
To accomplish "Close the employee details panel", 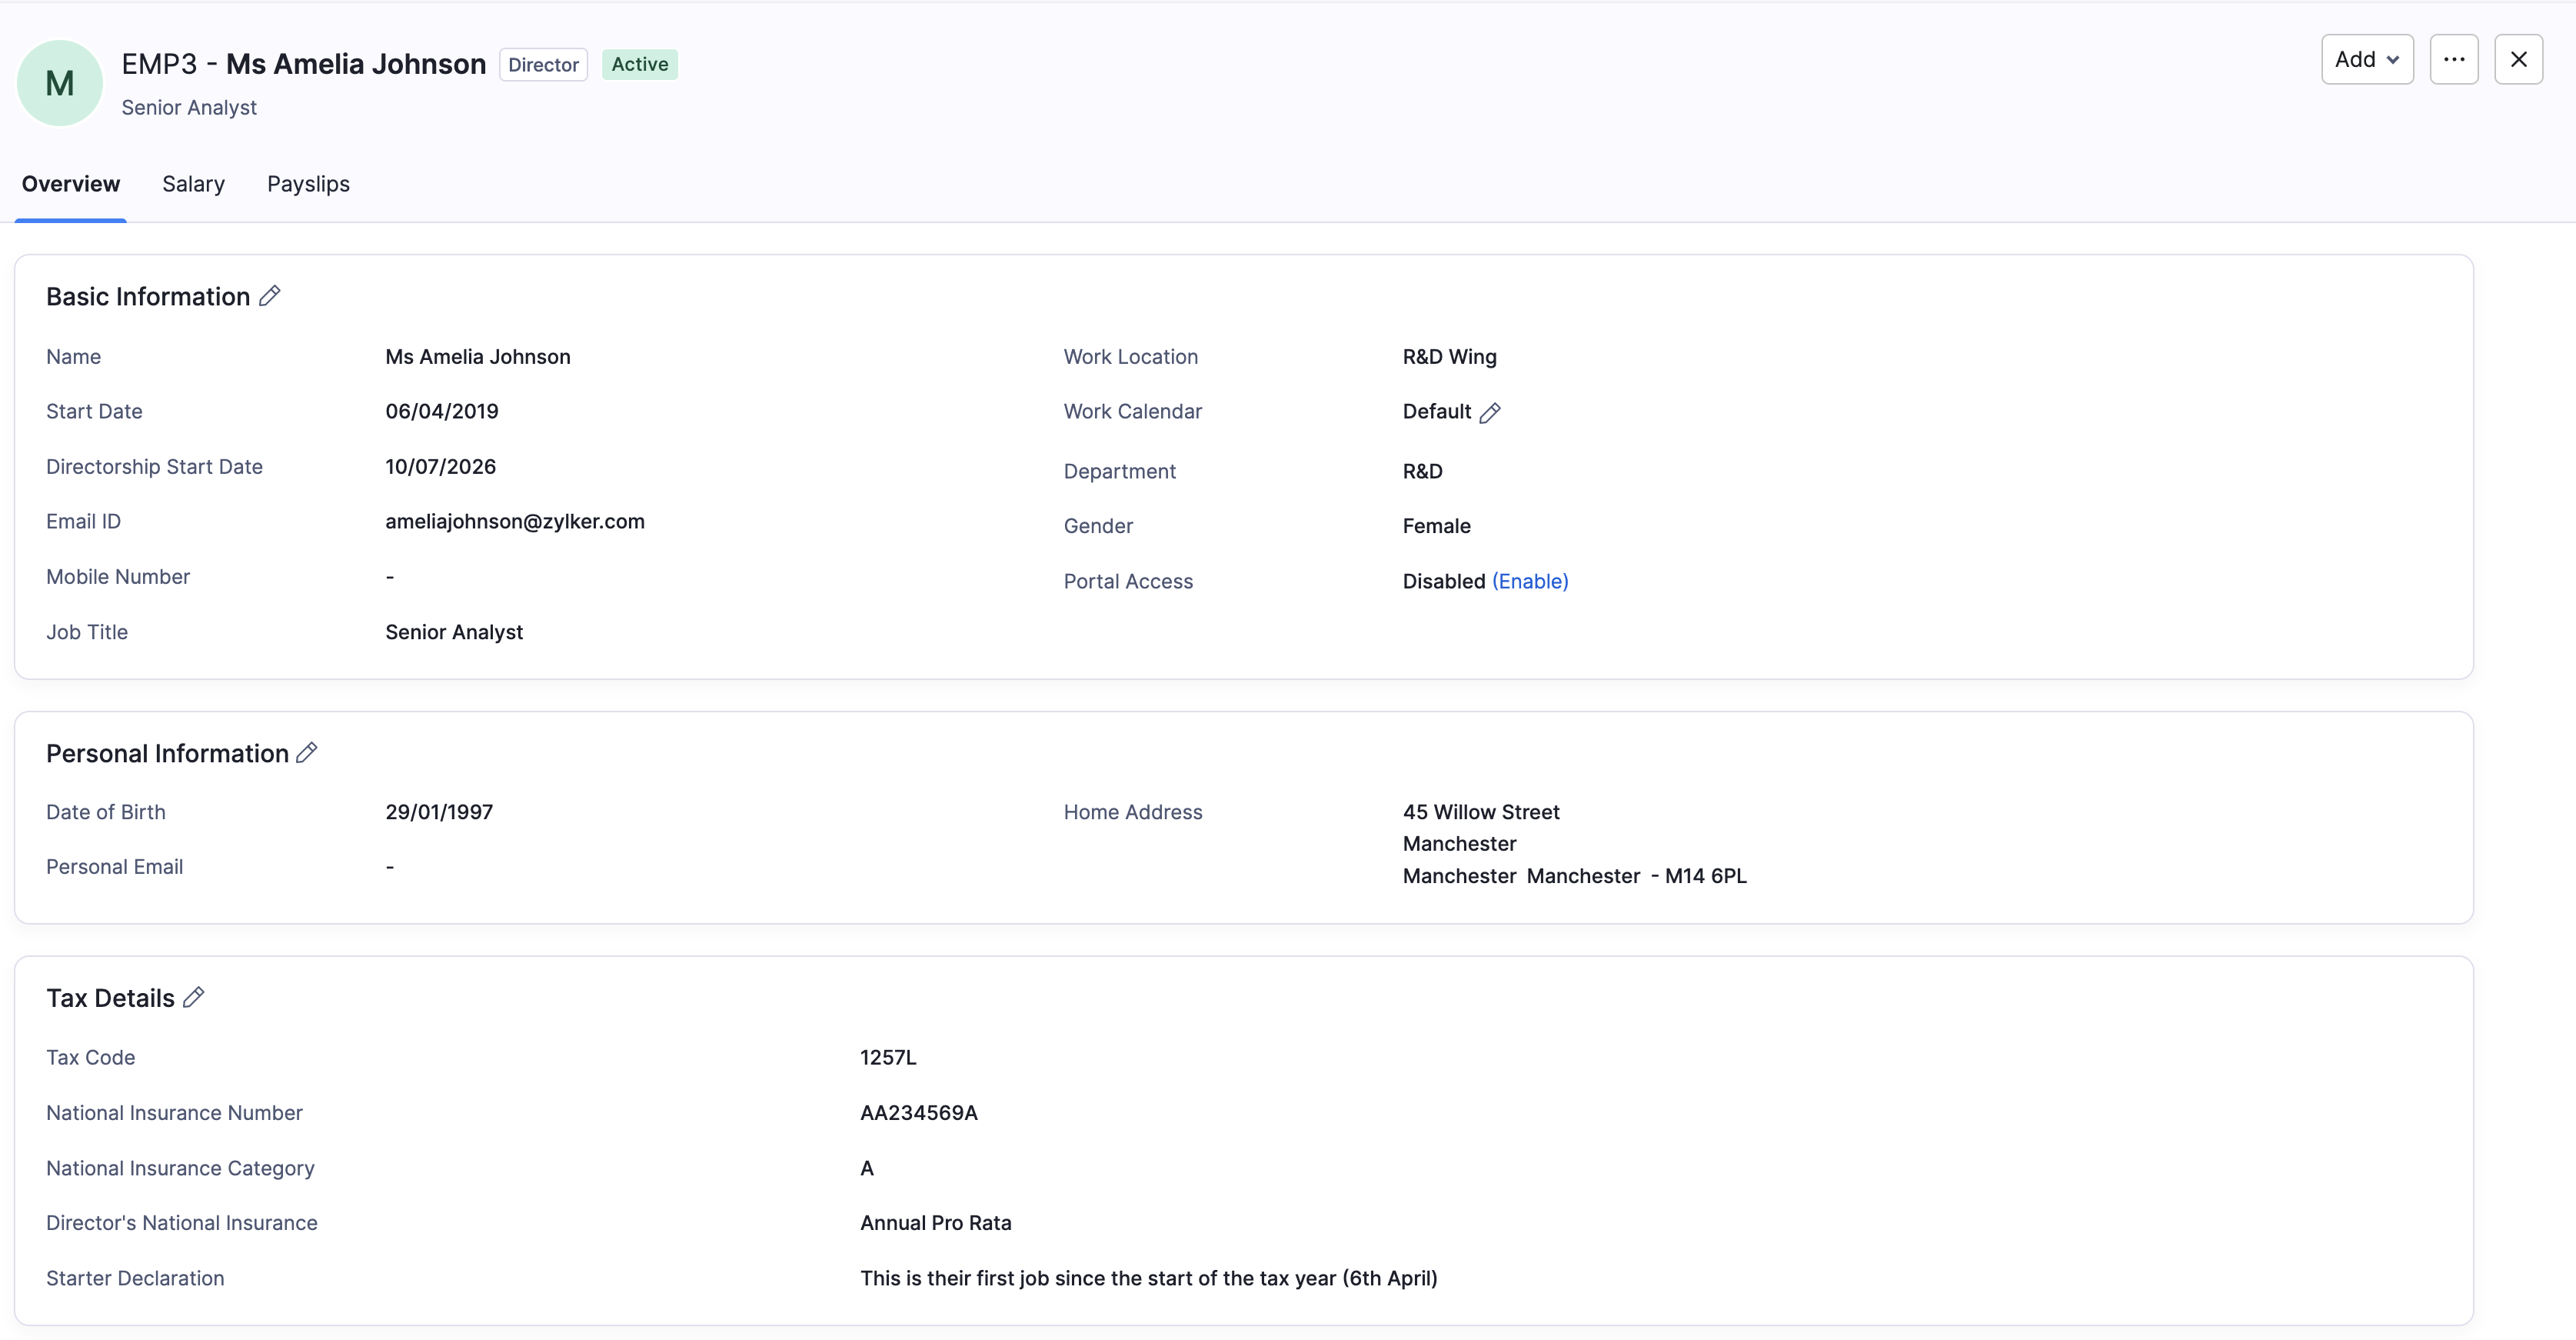I will [2518, 60].
